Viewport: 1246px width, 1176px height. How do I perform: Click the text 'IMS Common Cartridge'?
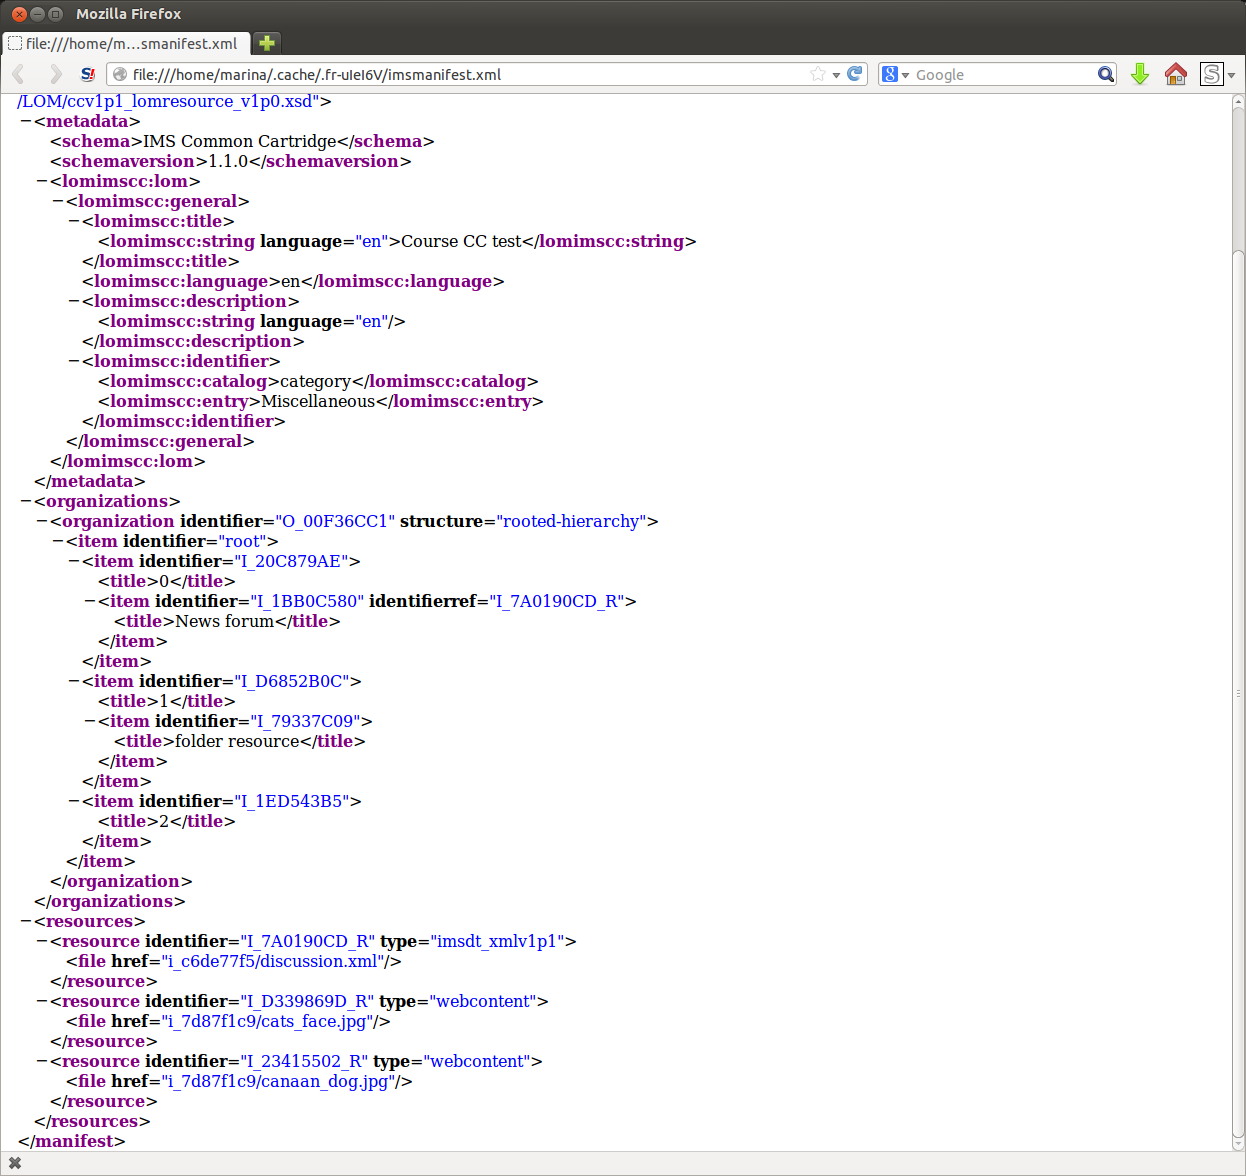pyautogui.click(x=240, y=141)
